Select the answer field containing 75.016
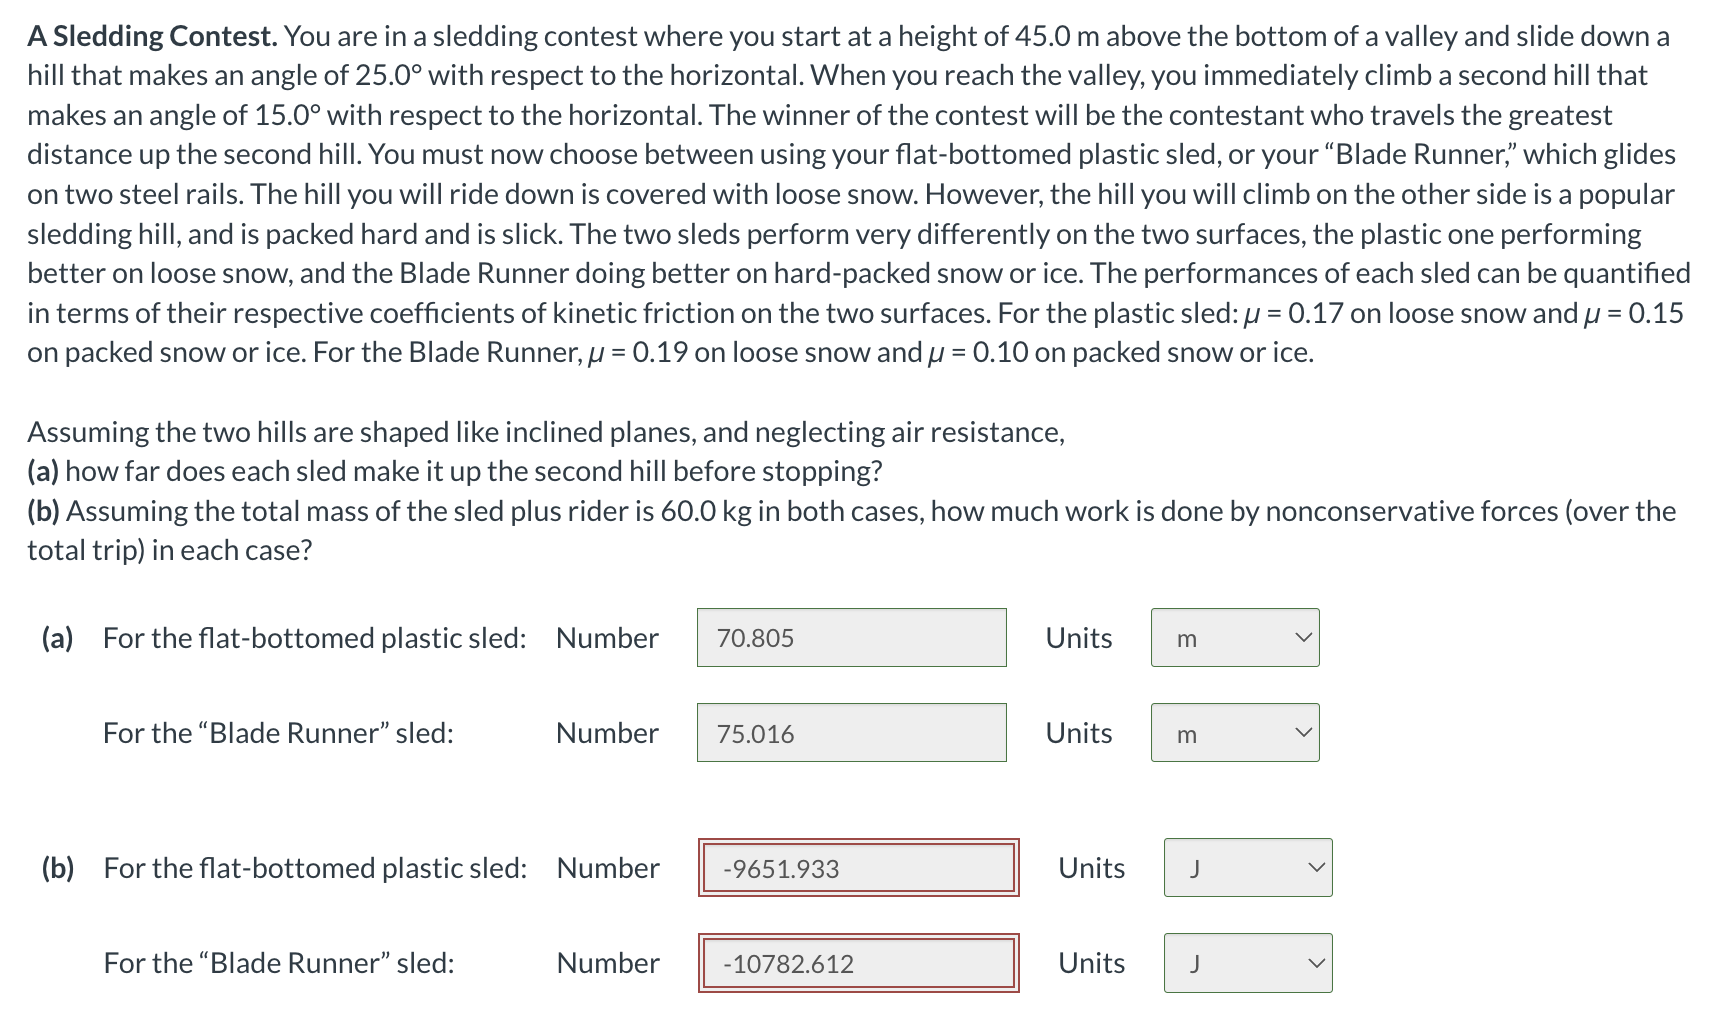Screen dimensions: 1724x1024 [851, 733]
